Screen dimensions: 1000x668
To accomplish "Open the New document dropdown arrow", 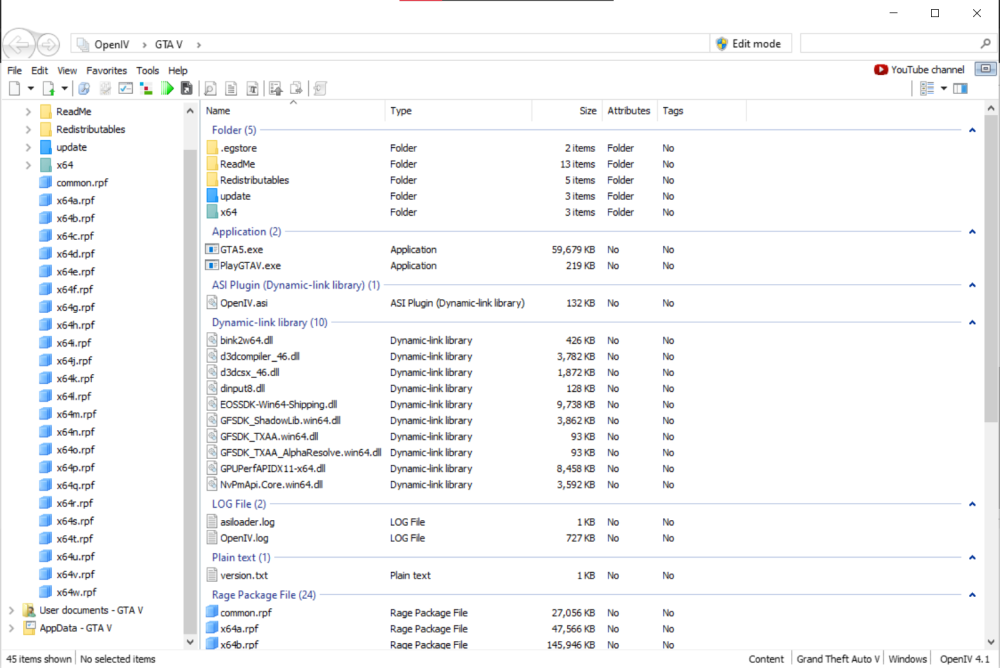I will click(x=30, y=89).
